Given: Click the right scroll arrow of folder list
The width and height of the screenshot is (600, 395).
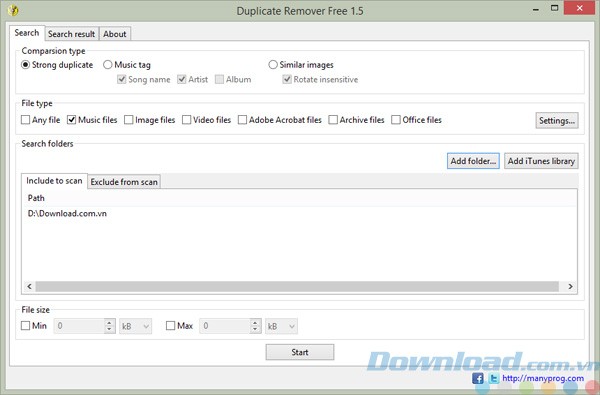Looking at the screenshot, I should coord(570,286).
